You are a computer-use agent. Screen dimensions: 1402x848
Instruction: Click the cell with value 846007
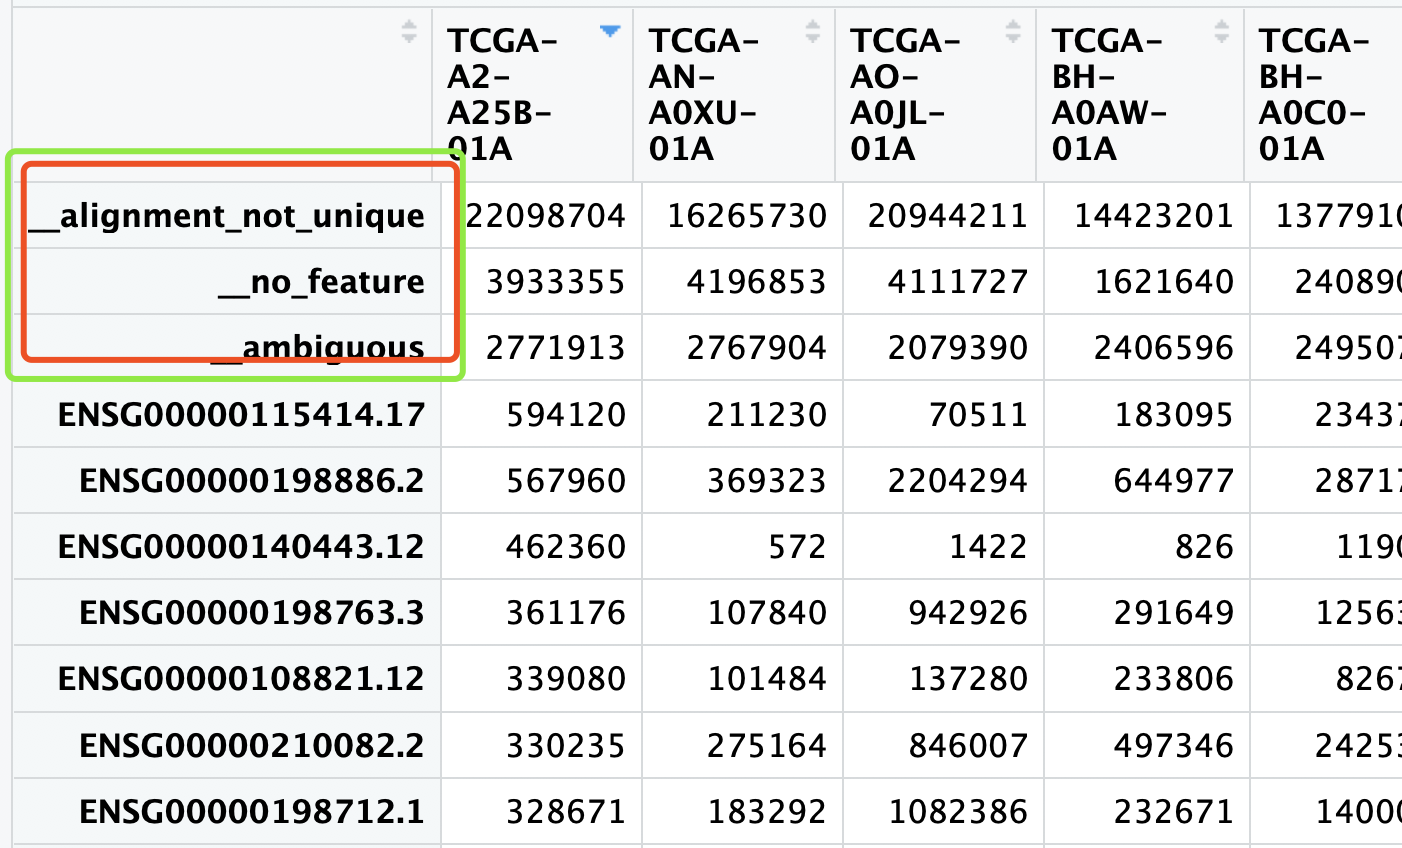[x=943, y=745]
